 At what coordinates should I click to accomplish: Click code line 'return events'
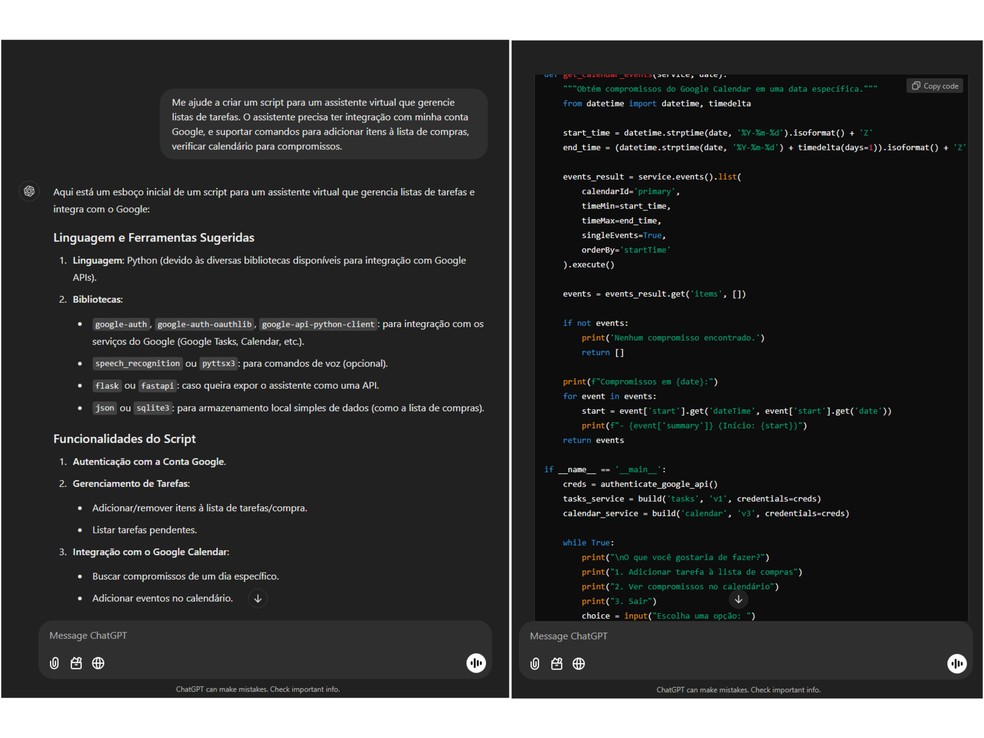[593, 440]
